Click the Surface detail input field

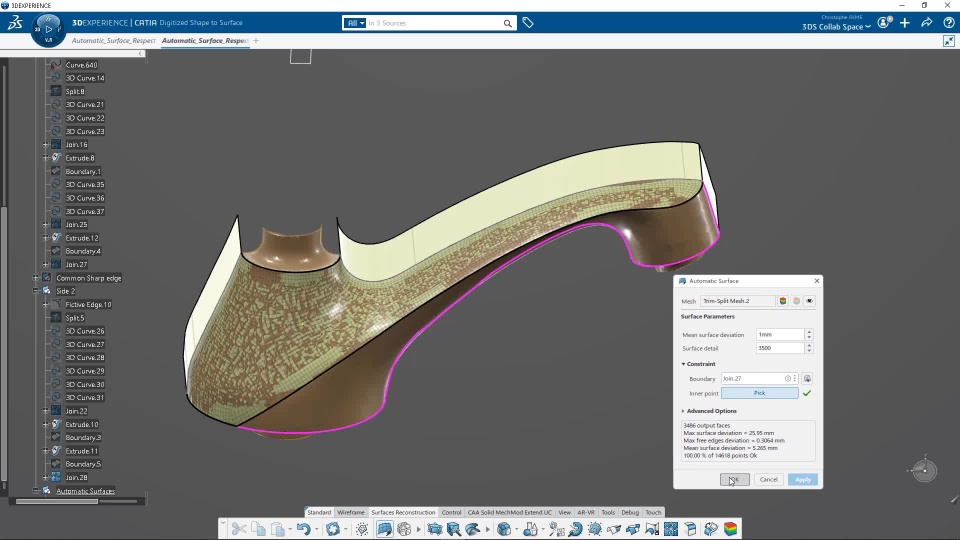(x=779, y=348)
